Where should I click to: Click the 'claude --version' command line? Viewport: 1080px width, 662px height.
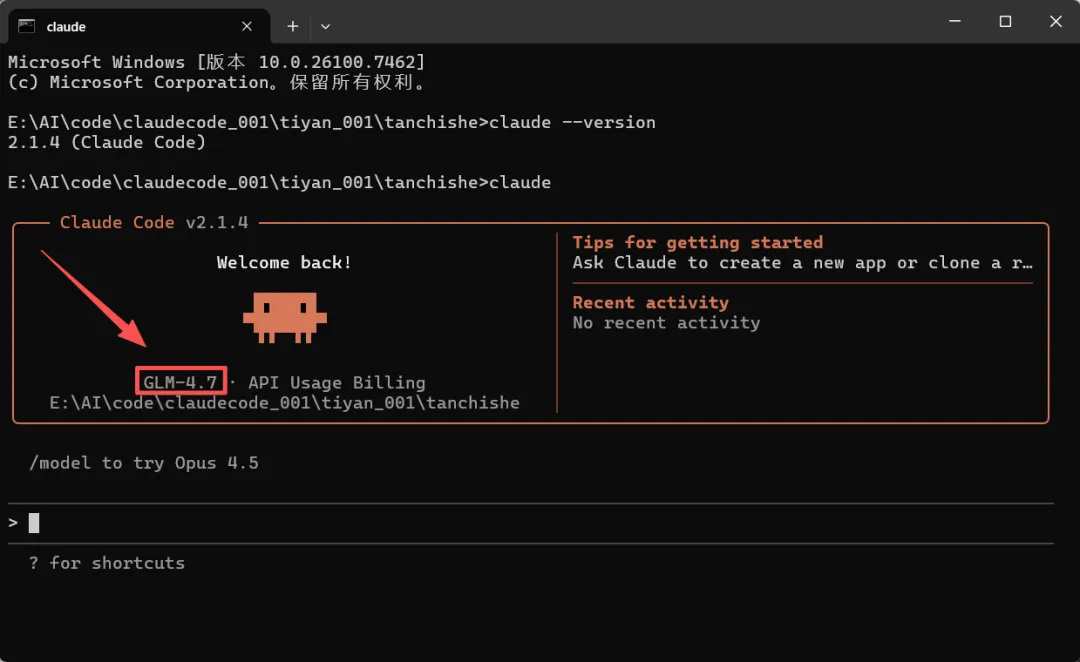point(332,123)
